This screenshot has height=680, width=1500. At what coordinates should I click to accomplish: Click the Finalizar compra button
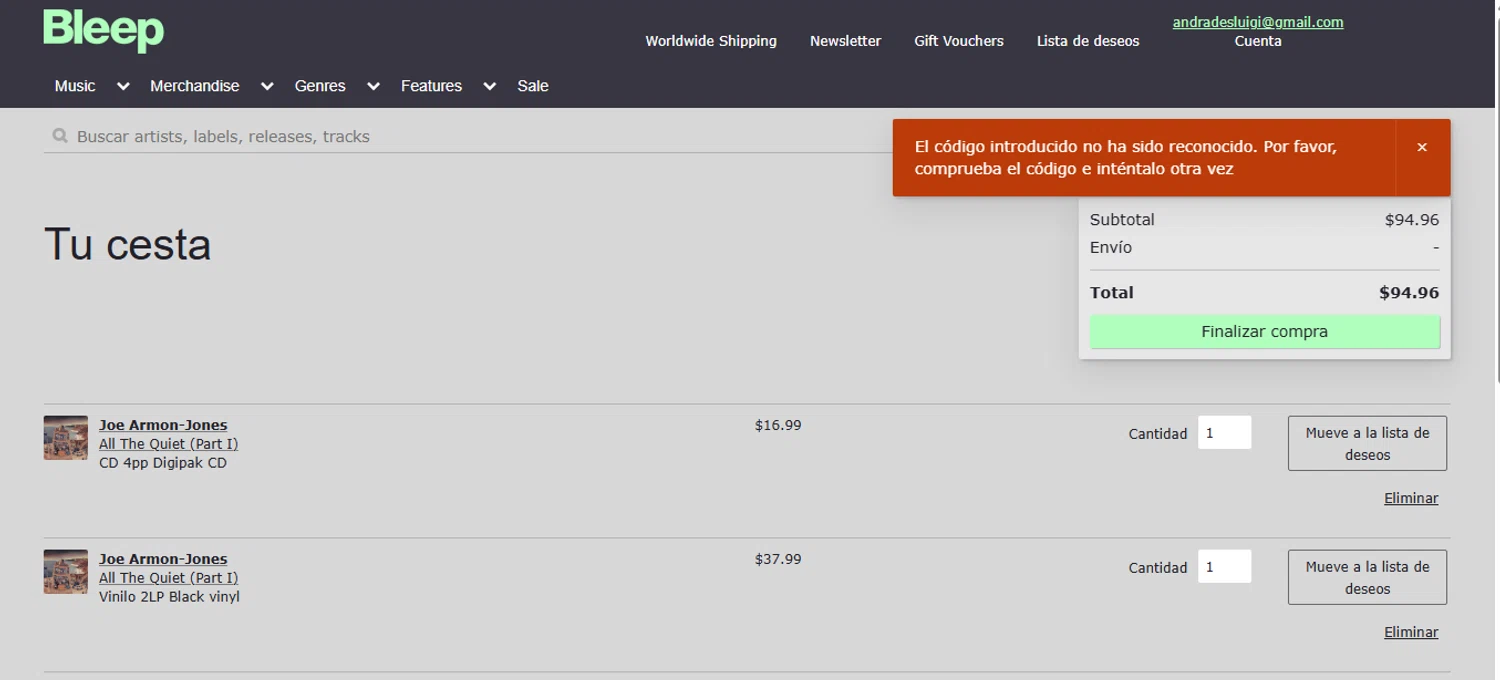click(1265, 332)
